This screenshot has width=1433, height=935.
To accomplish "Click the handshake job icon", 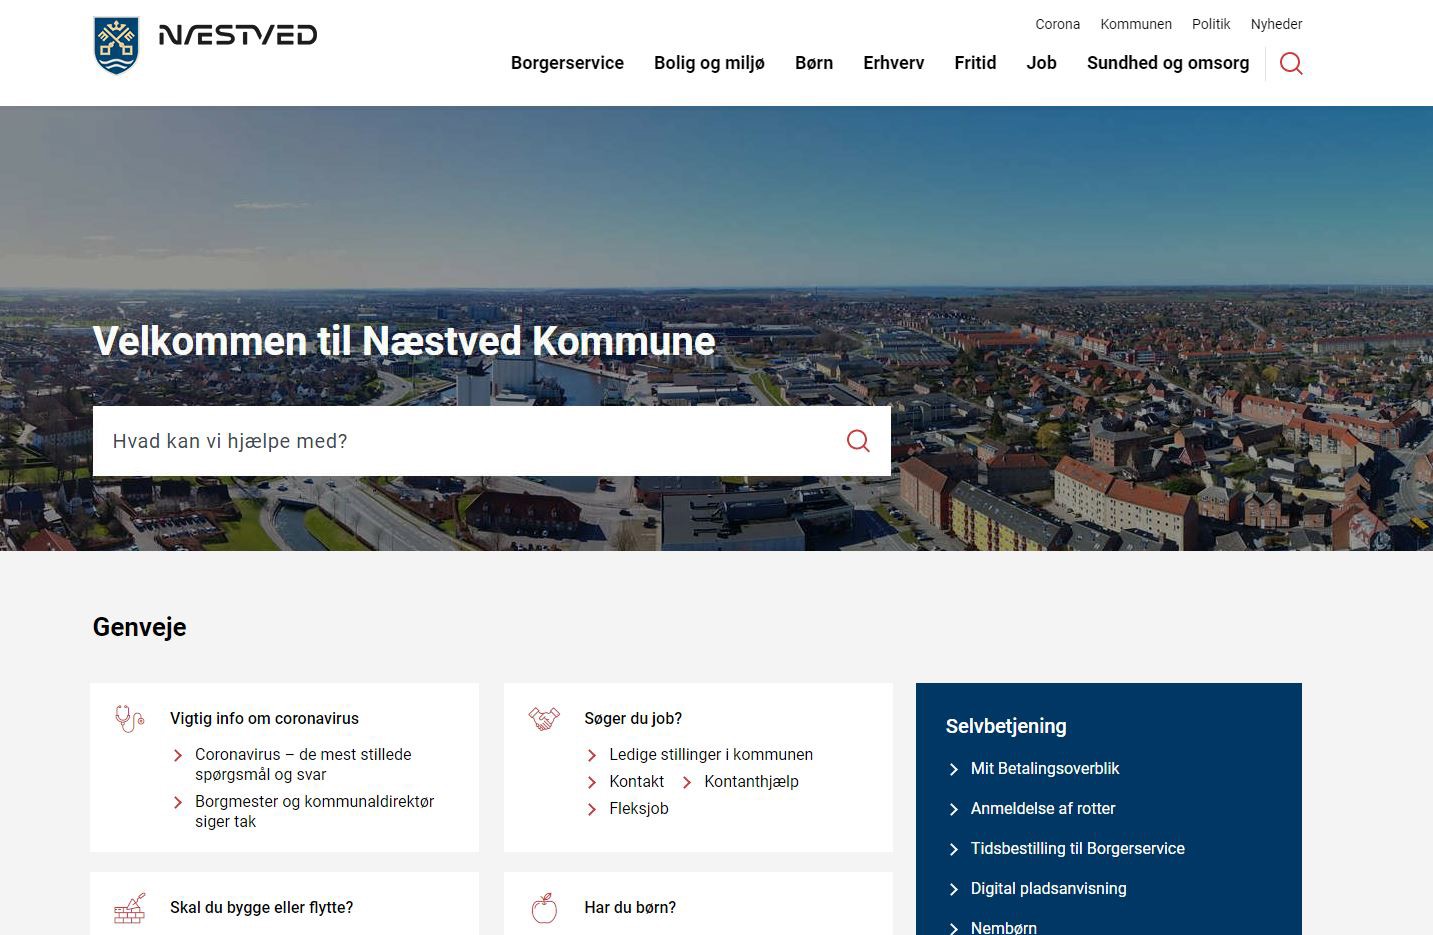I will coord(544,718).
